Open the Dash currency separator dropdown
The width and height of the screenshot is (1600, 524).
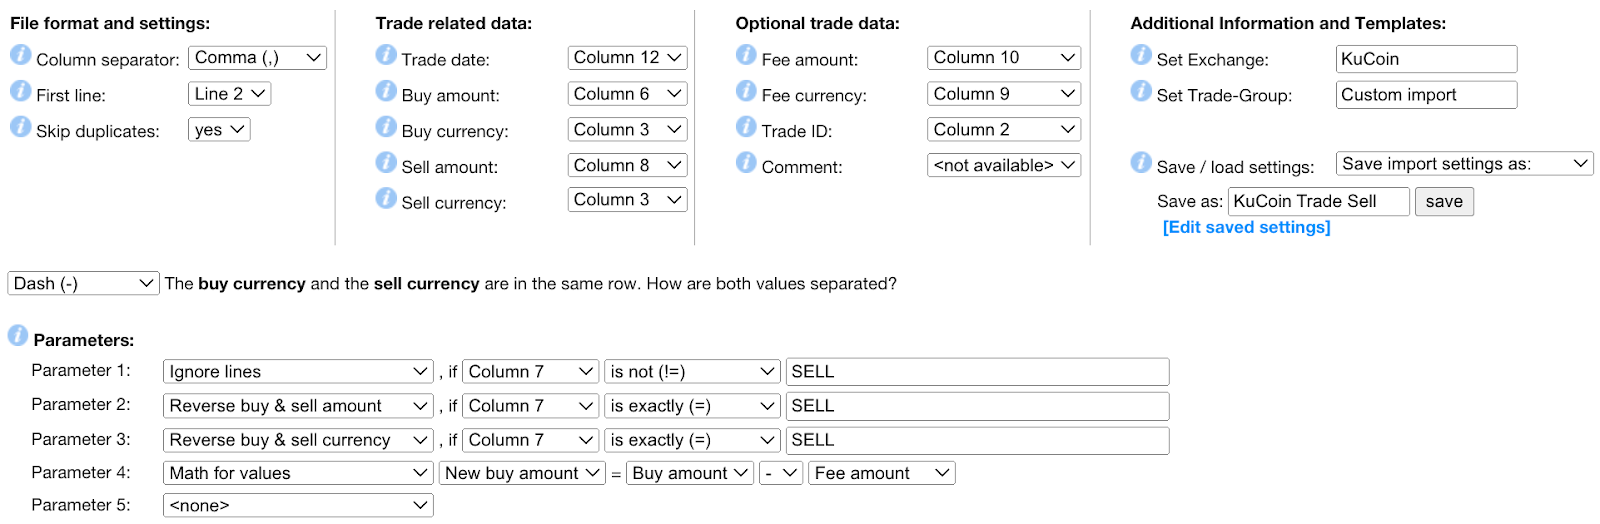coord(83,284)
